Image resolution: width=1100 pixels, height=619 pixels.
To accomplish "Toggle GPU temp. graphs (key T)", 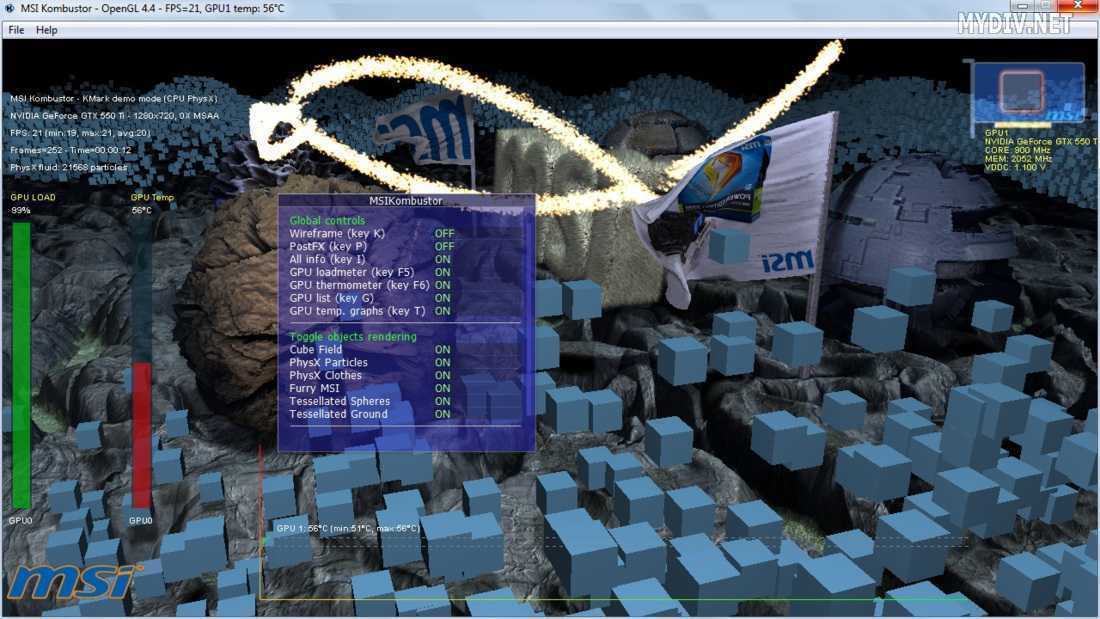I will [442, 311].
